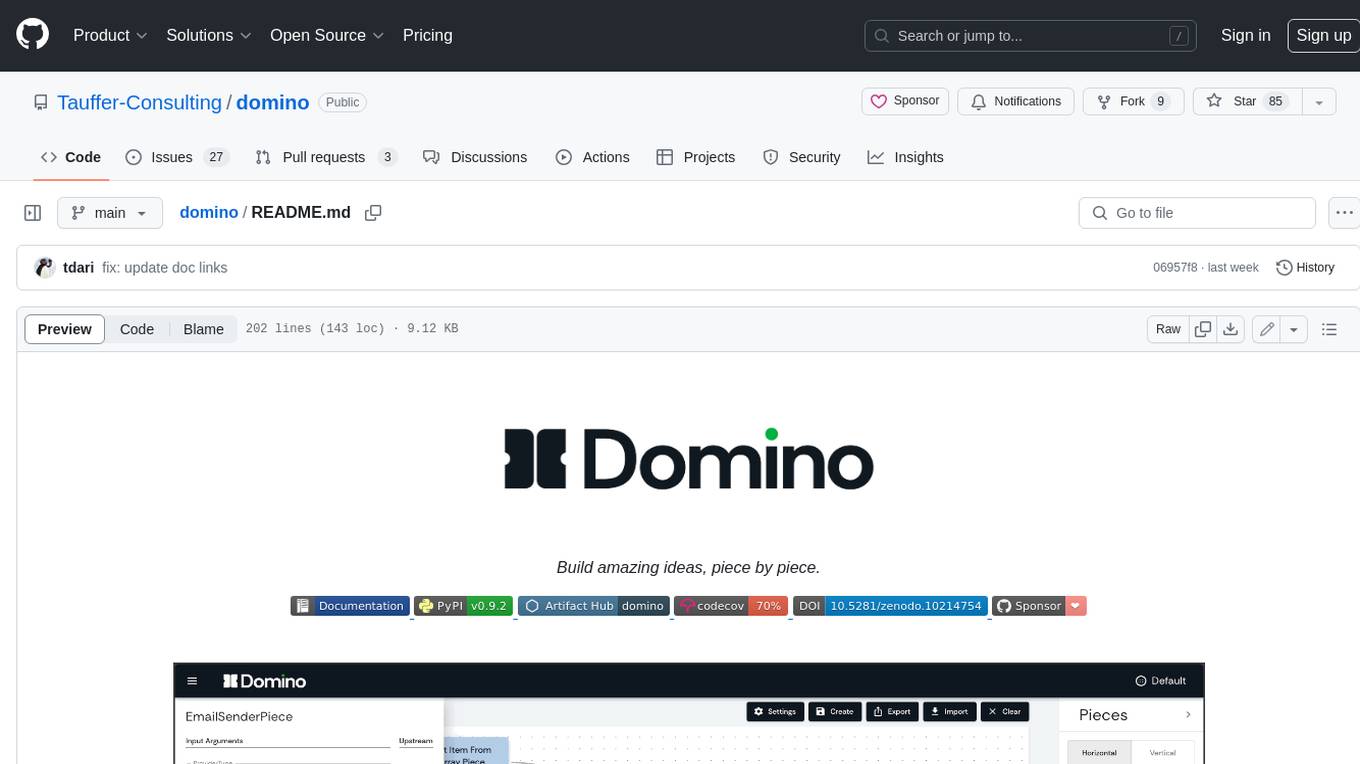Download the raw file
This screenshot has width=1360, height=764.
tap(1231, 329)
